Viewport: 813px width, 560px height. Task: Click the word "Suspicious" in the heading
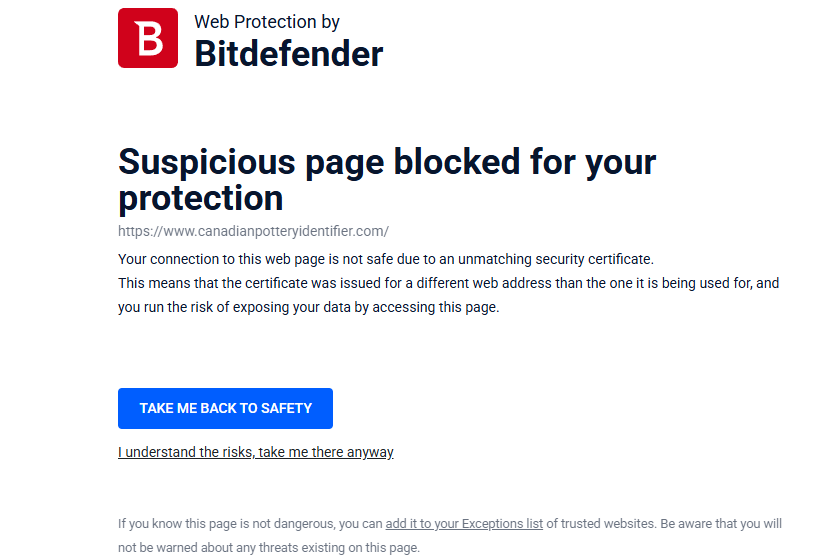click(206, 162)
